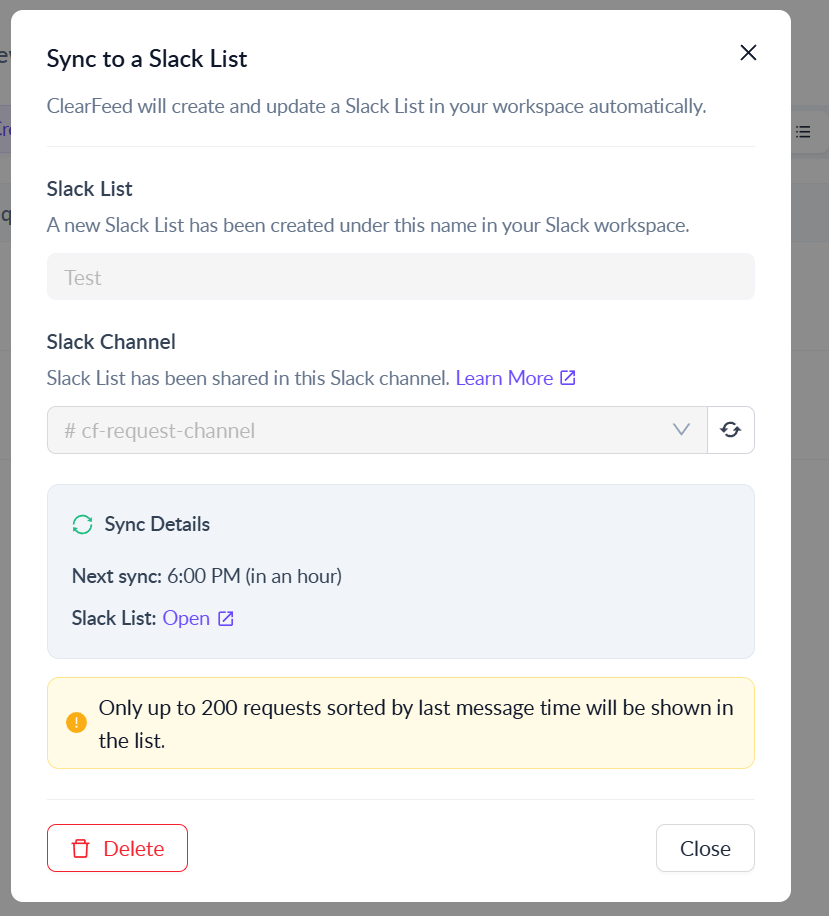The height and width of the screenshot is (916, 829).
Task: Click external link icon beside Learn More
Action: pos(568,378)
